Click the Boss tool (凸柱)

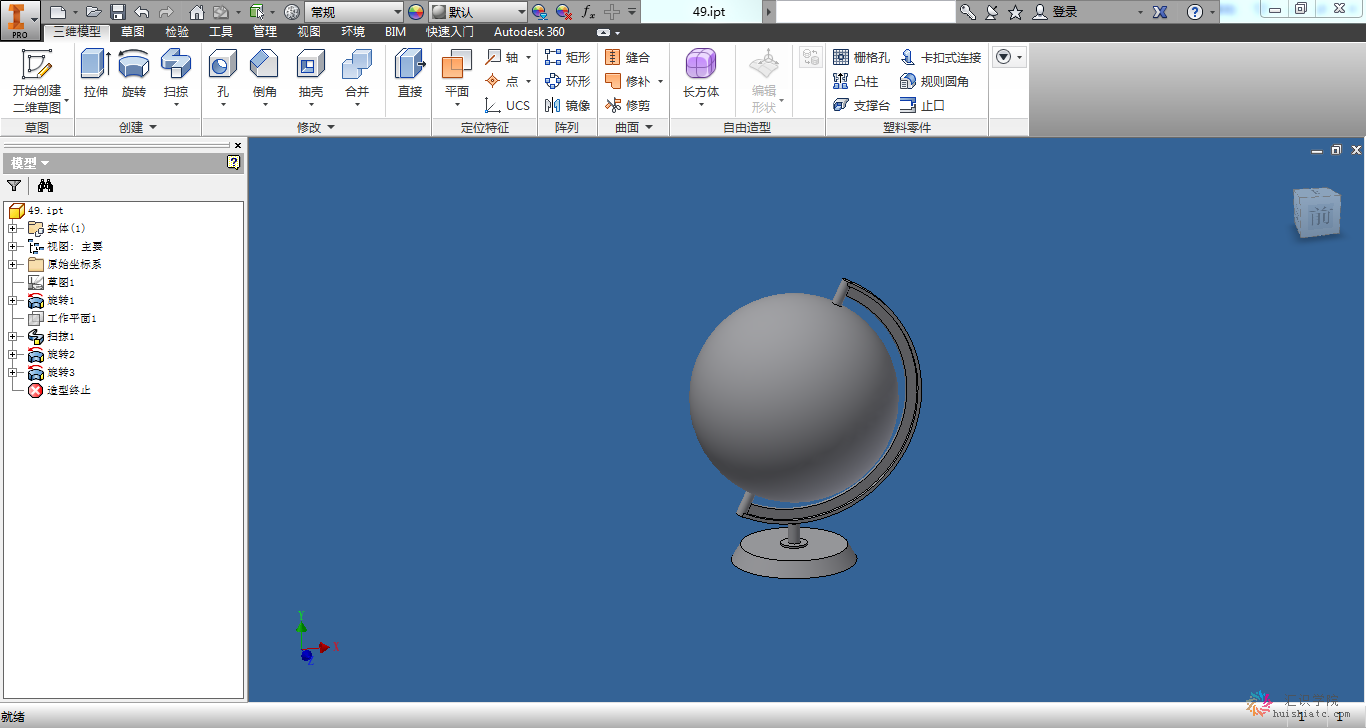855,81
